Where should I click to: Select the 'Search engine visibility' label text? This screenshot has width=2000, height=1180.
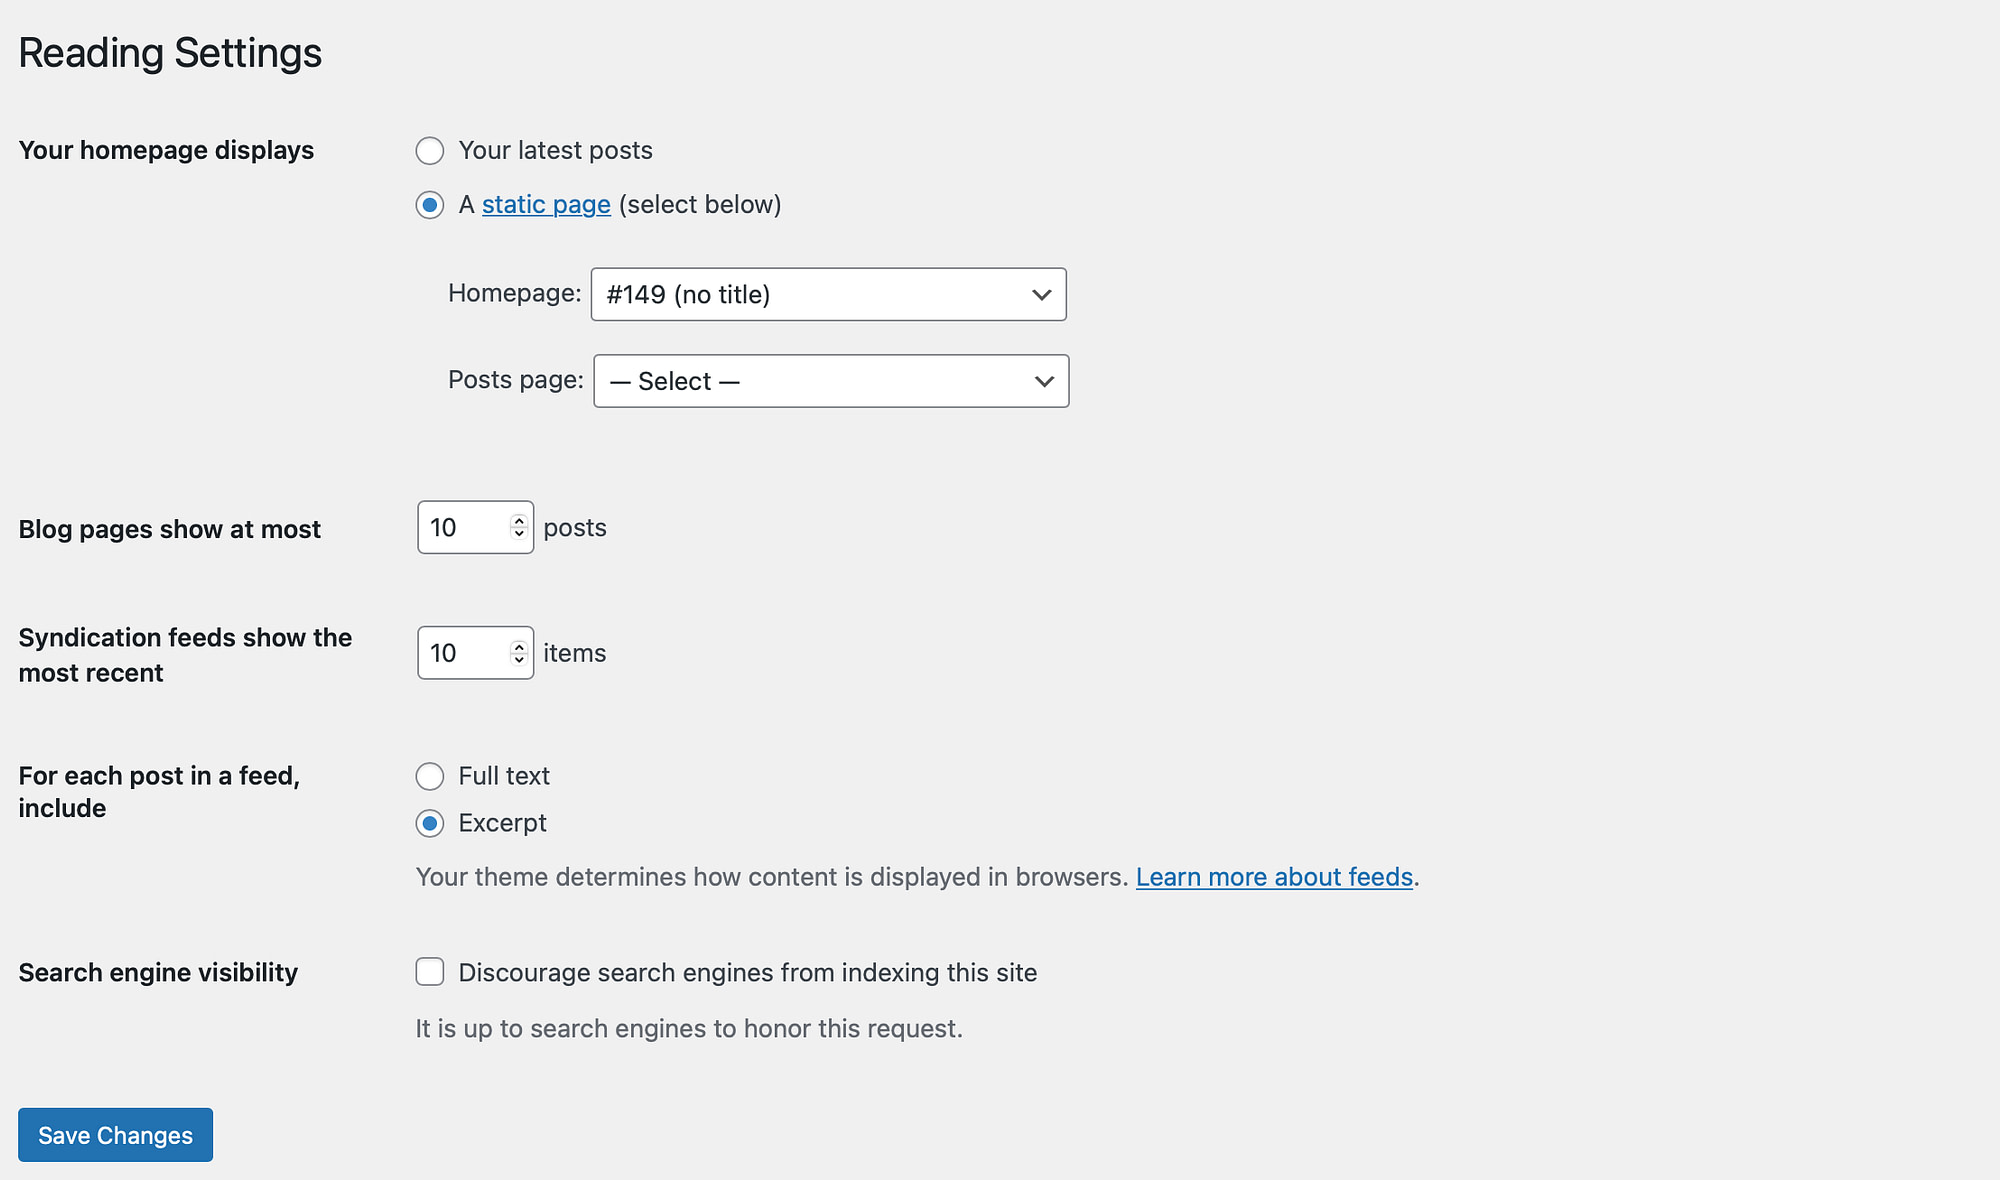[x=157, y=971]
